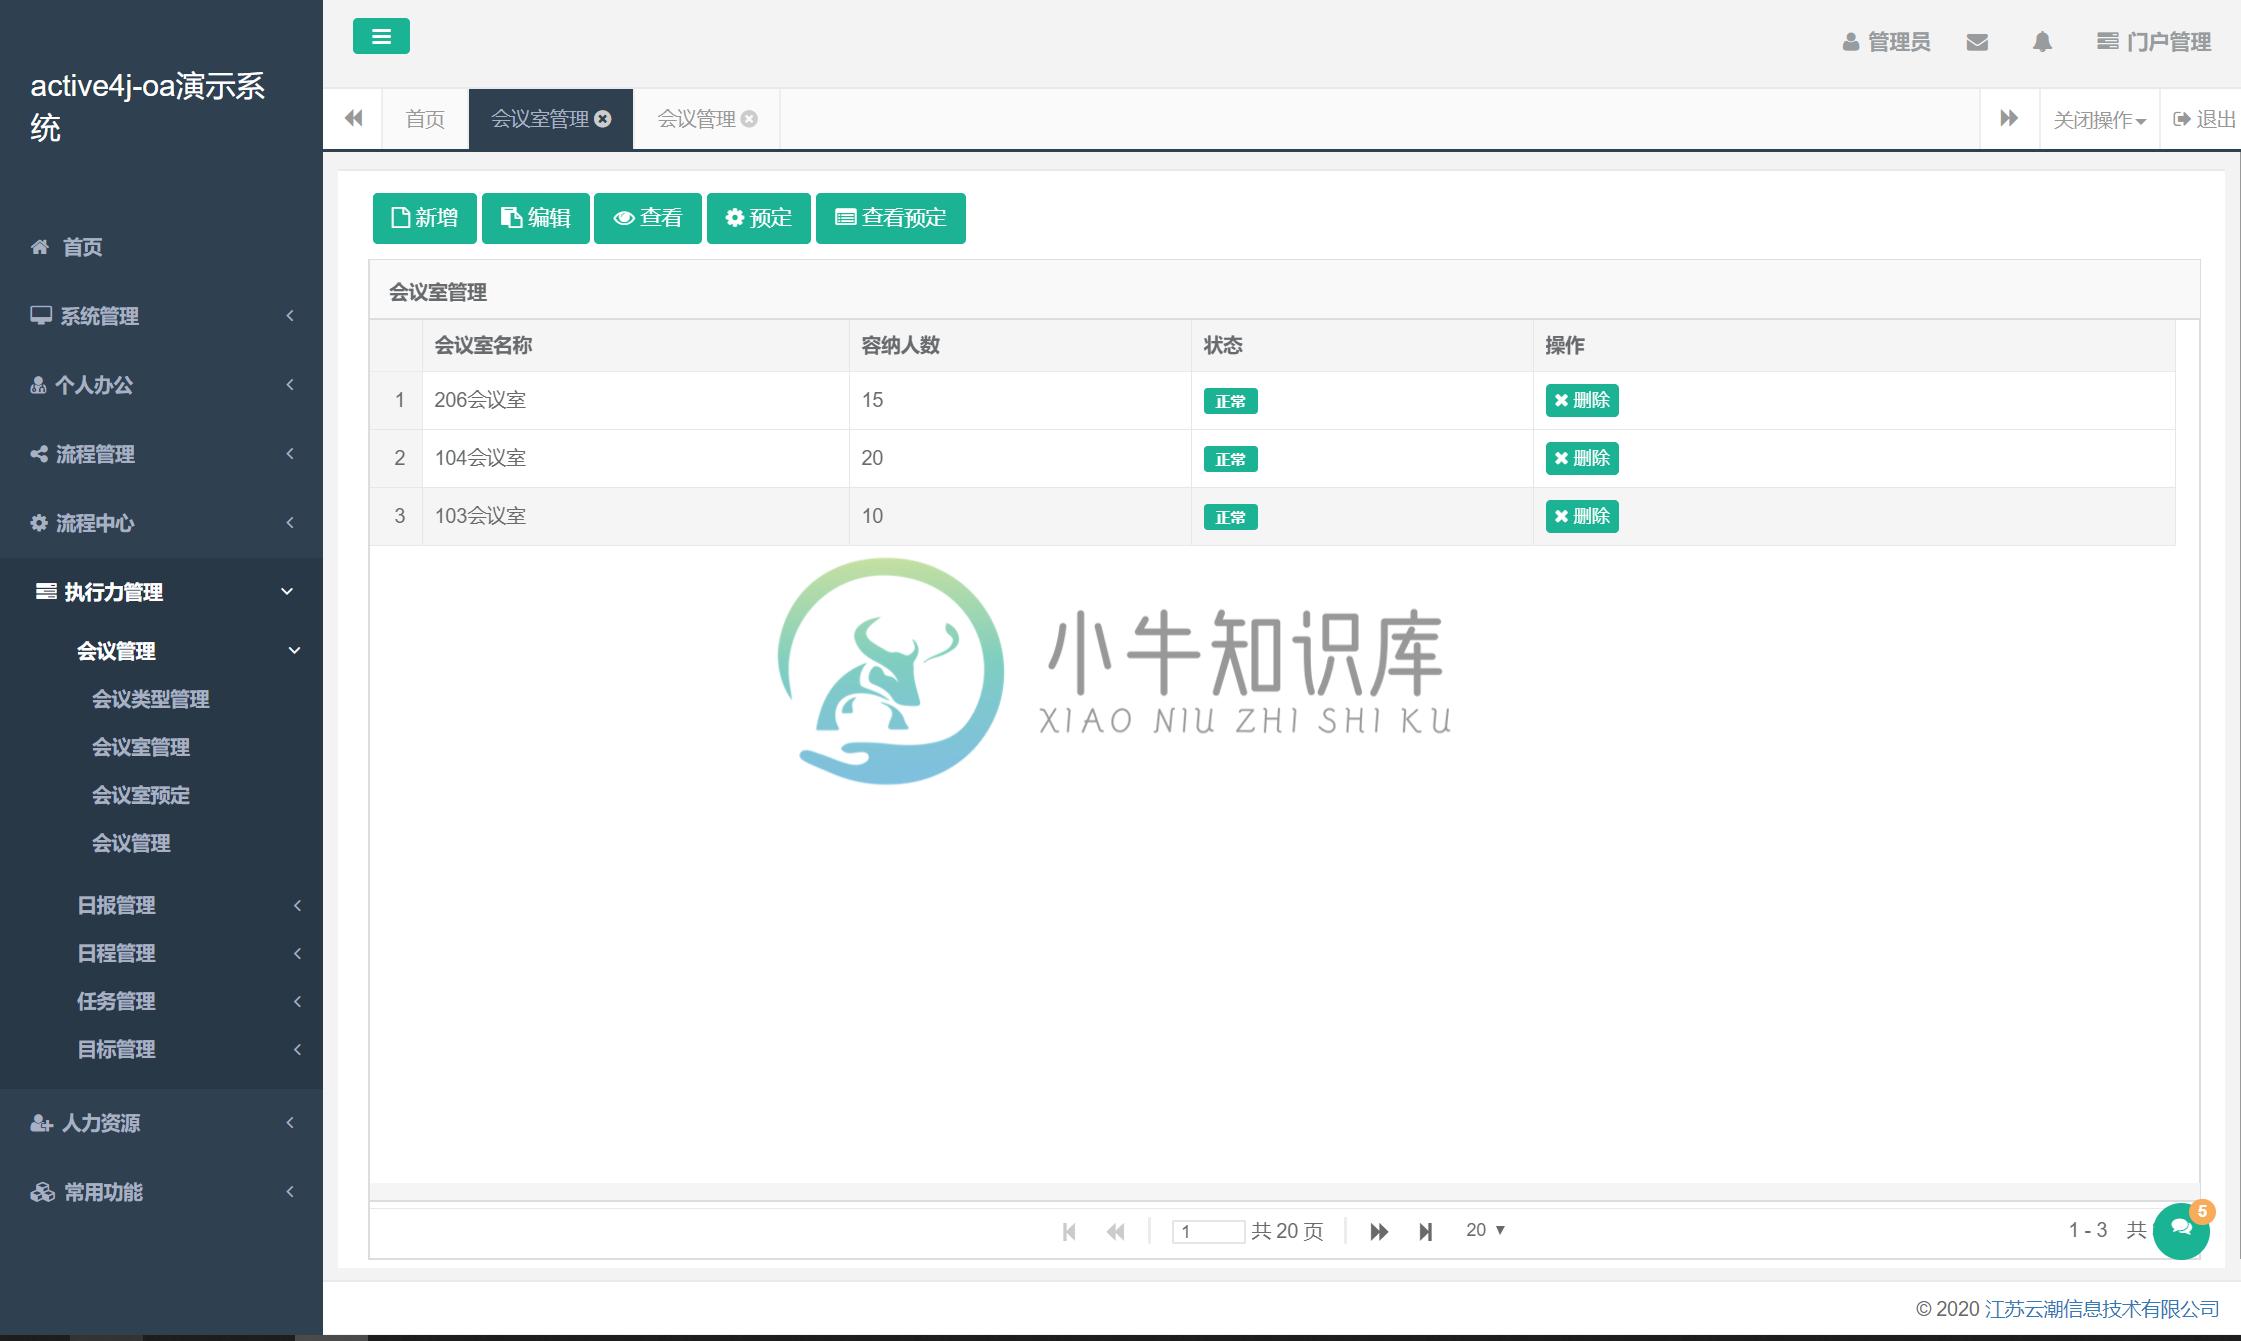Click the 新增 button
This screenshot has height=1341, width=2241.
click(424, 218)
